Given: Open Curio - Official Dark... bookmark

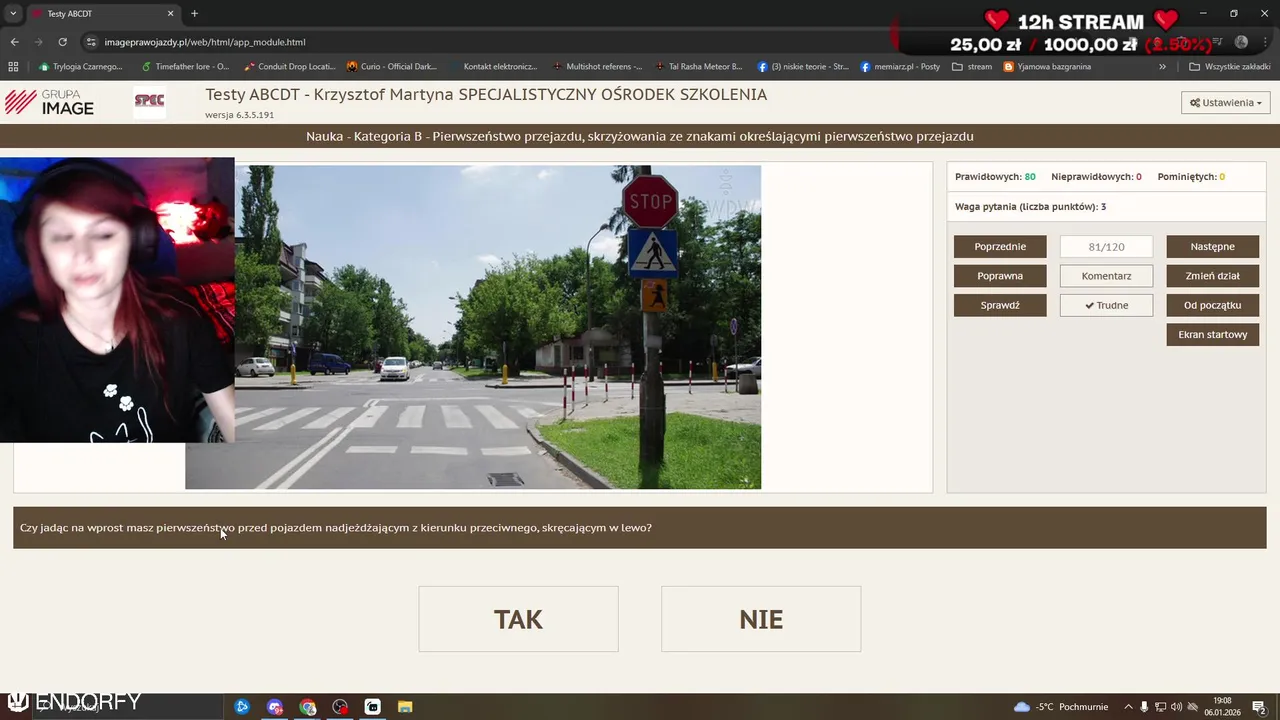Looking at the screenshot, I should click(x=392, y=67).
